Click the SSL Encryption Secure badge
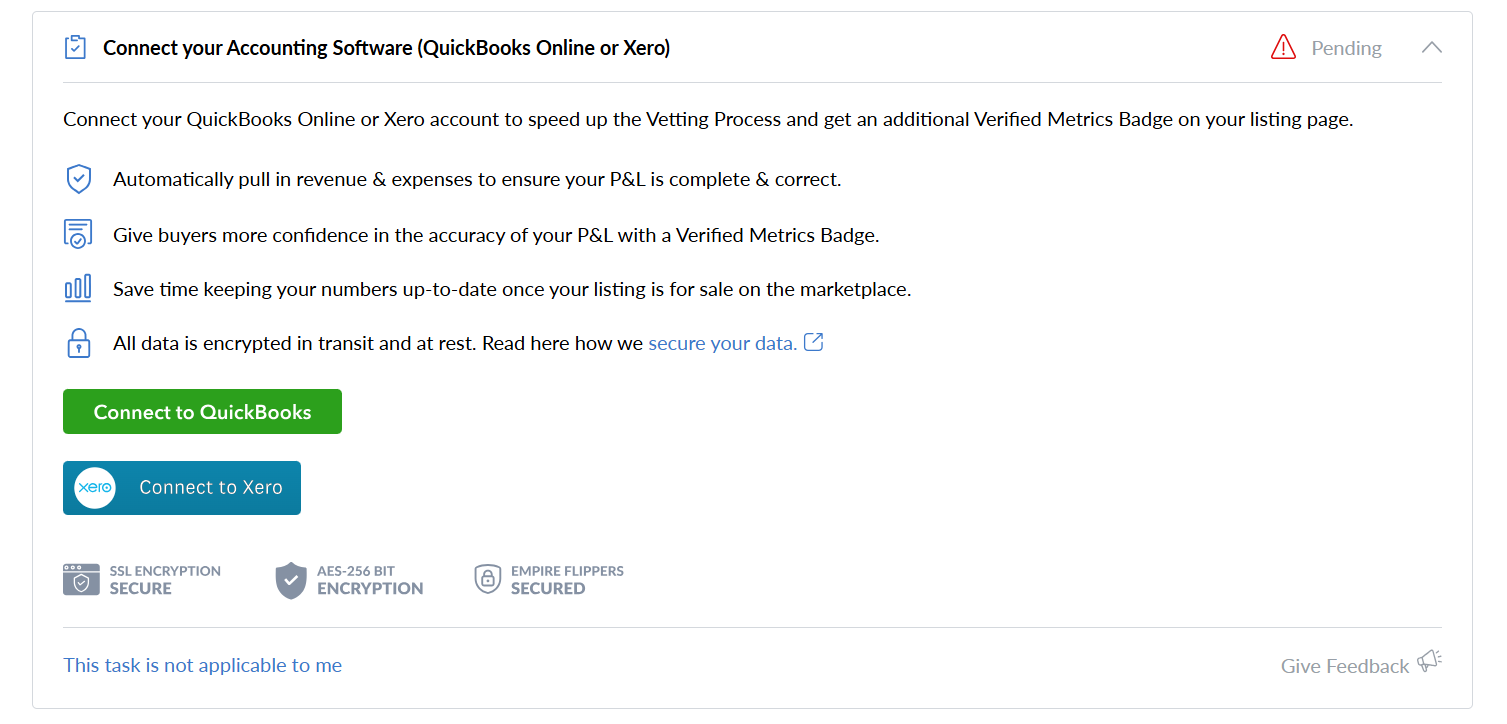Viewport: 1507px width, 724px height. 142,580
